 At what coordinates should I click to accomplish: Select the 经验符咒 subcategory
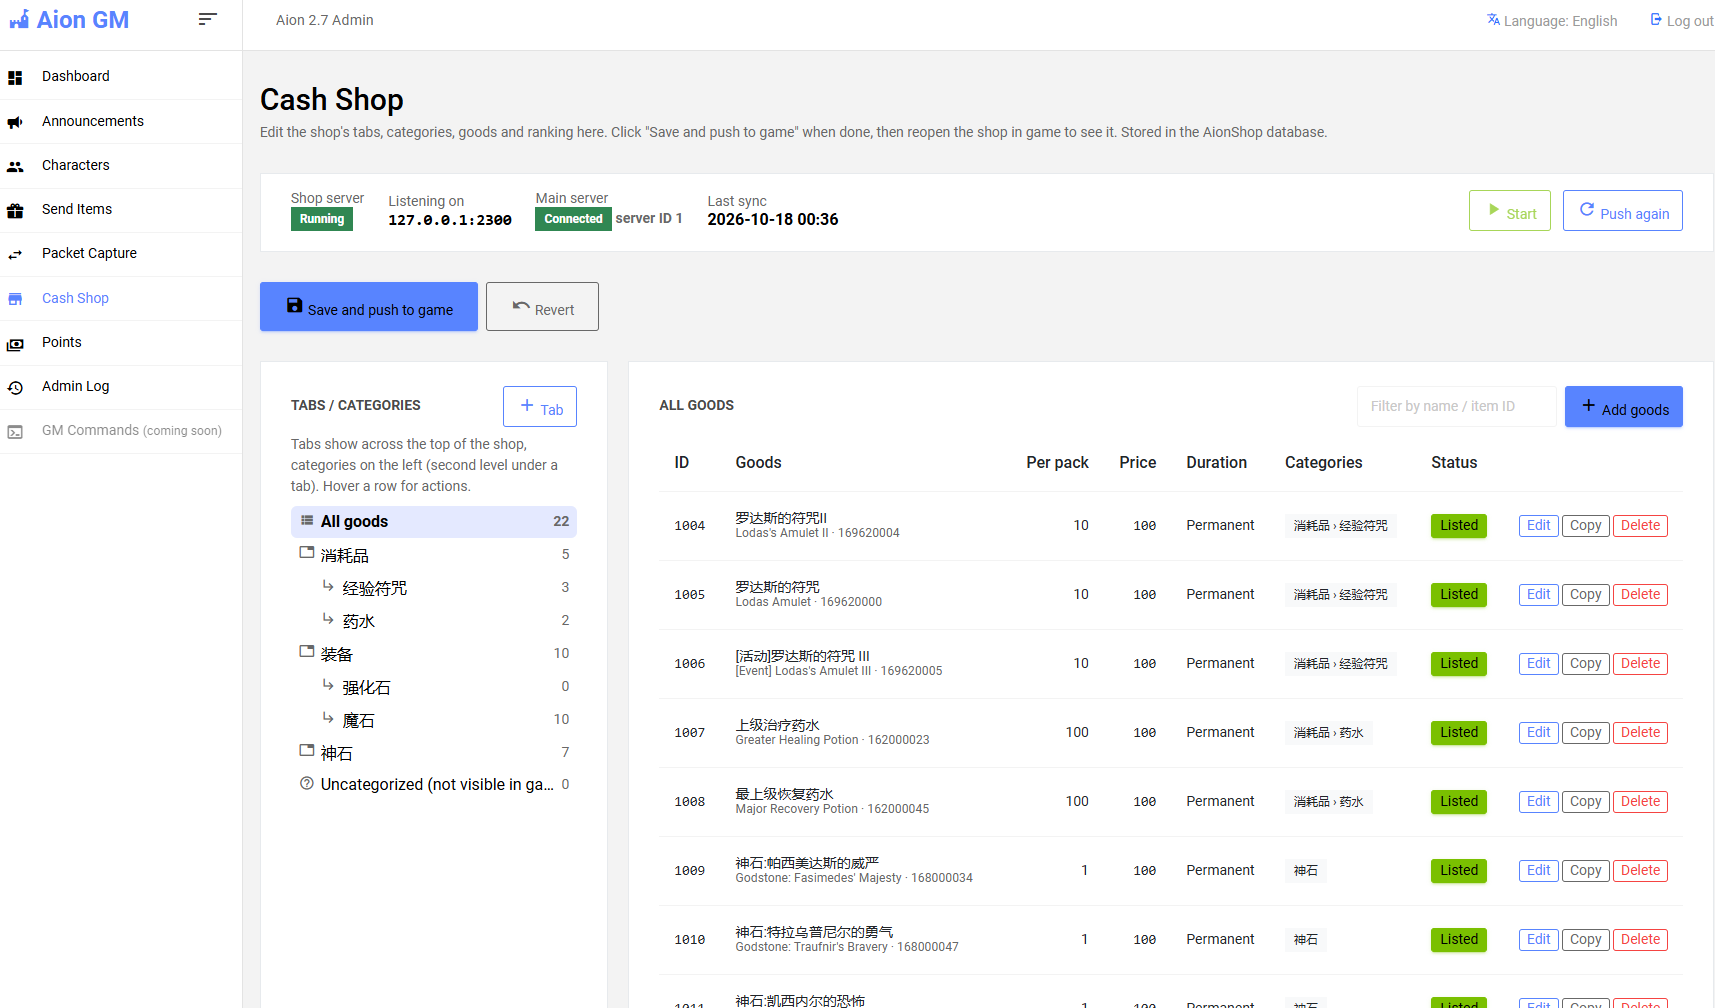(x=434, y=588)
